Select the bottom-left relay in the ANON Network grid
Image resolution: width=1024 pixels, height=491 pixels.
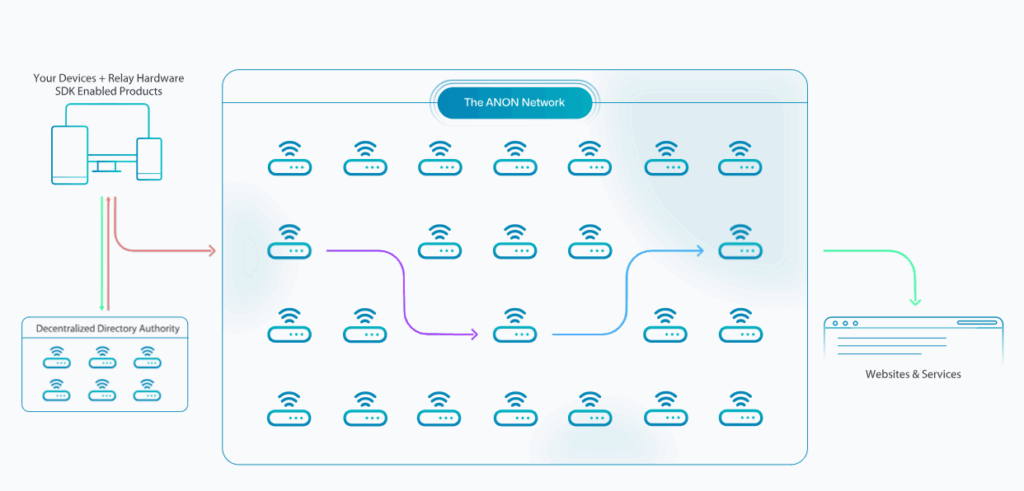point(290,408)
